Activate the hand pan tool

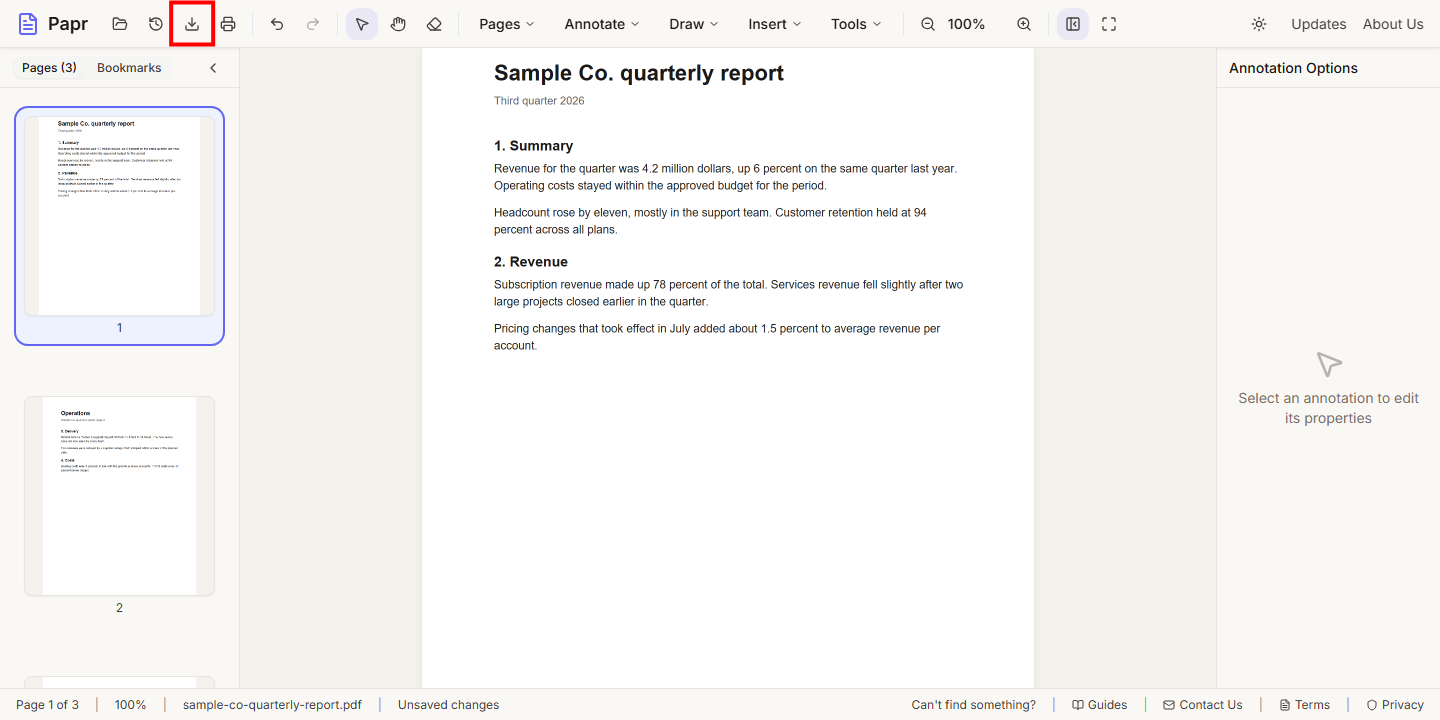(x=398, y=24)
